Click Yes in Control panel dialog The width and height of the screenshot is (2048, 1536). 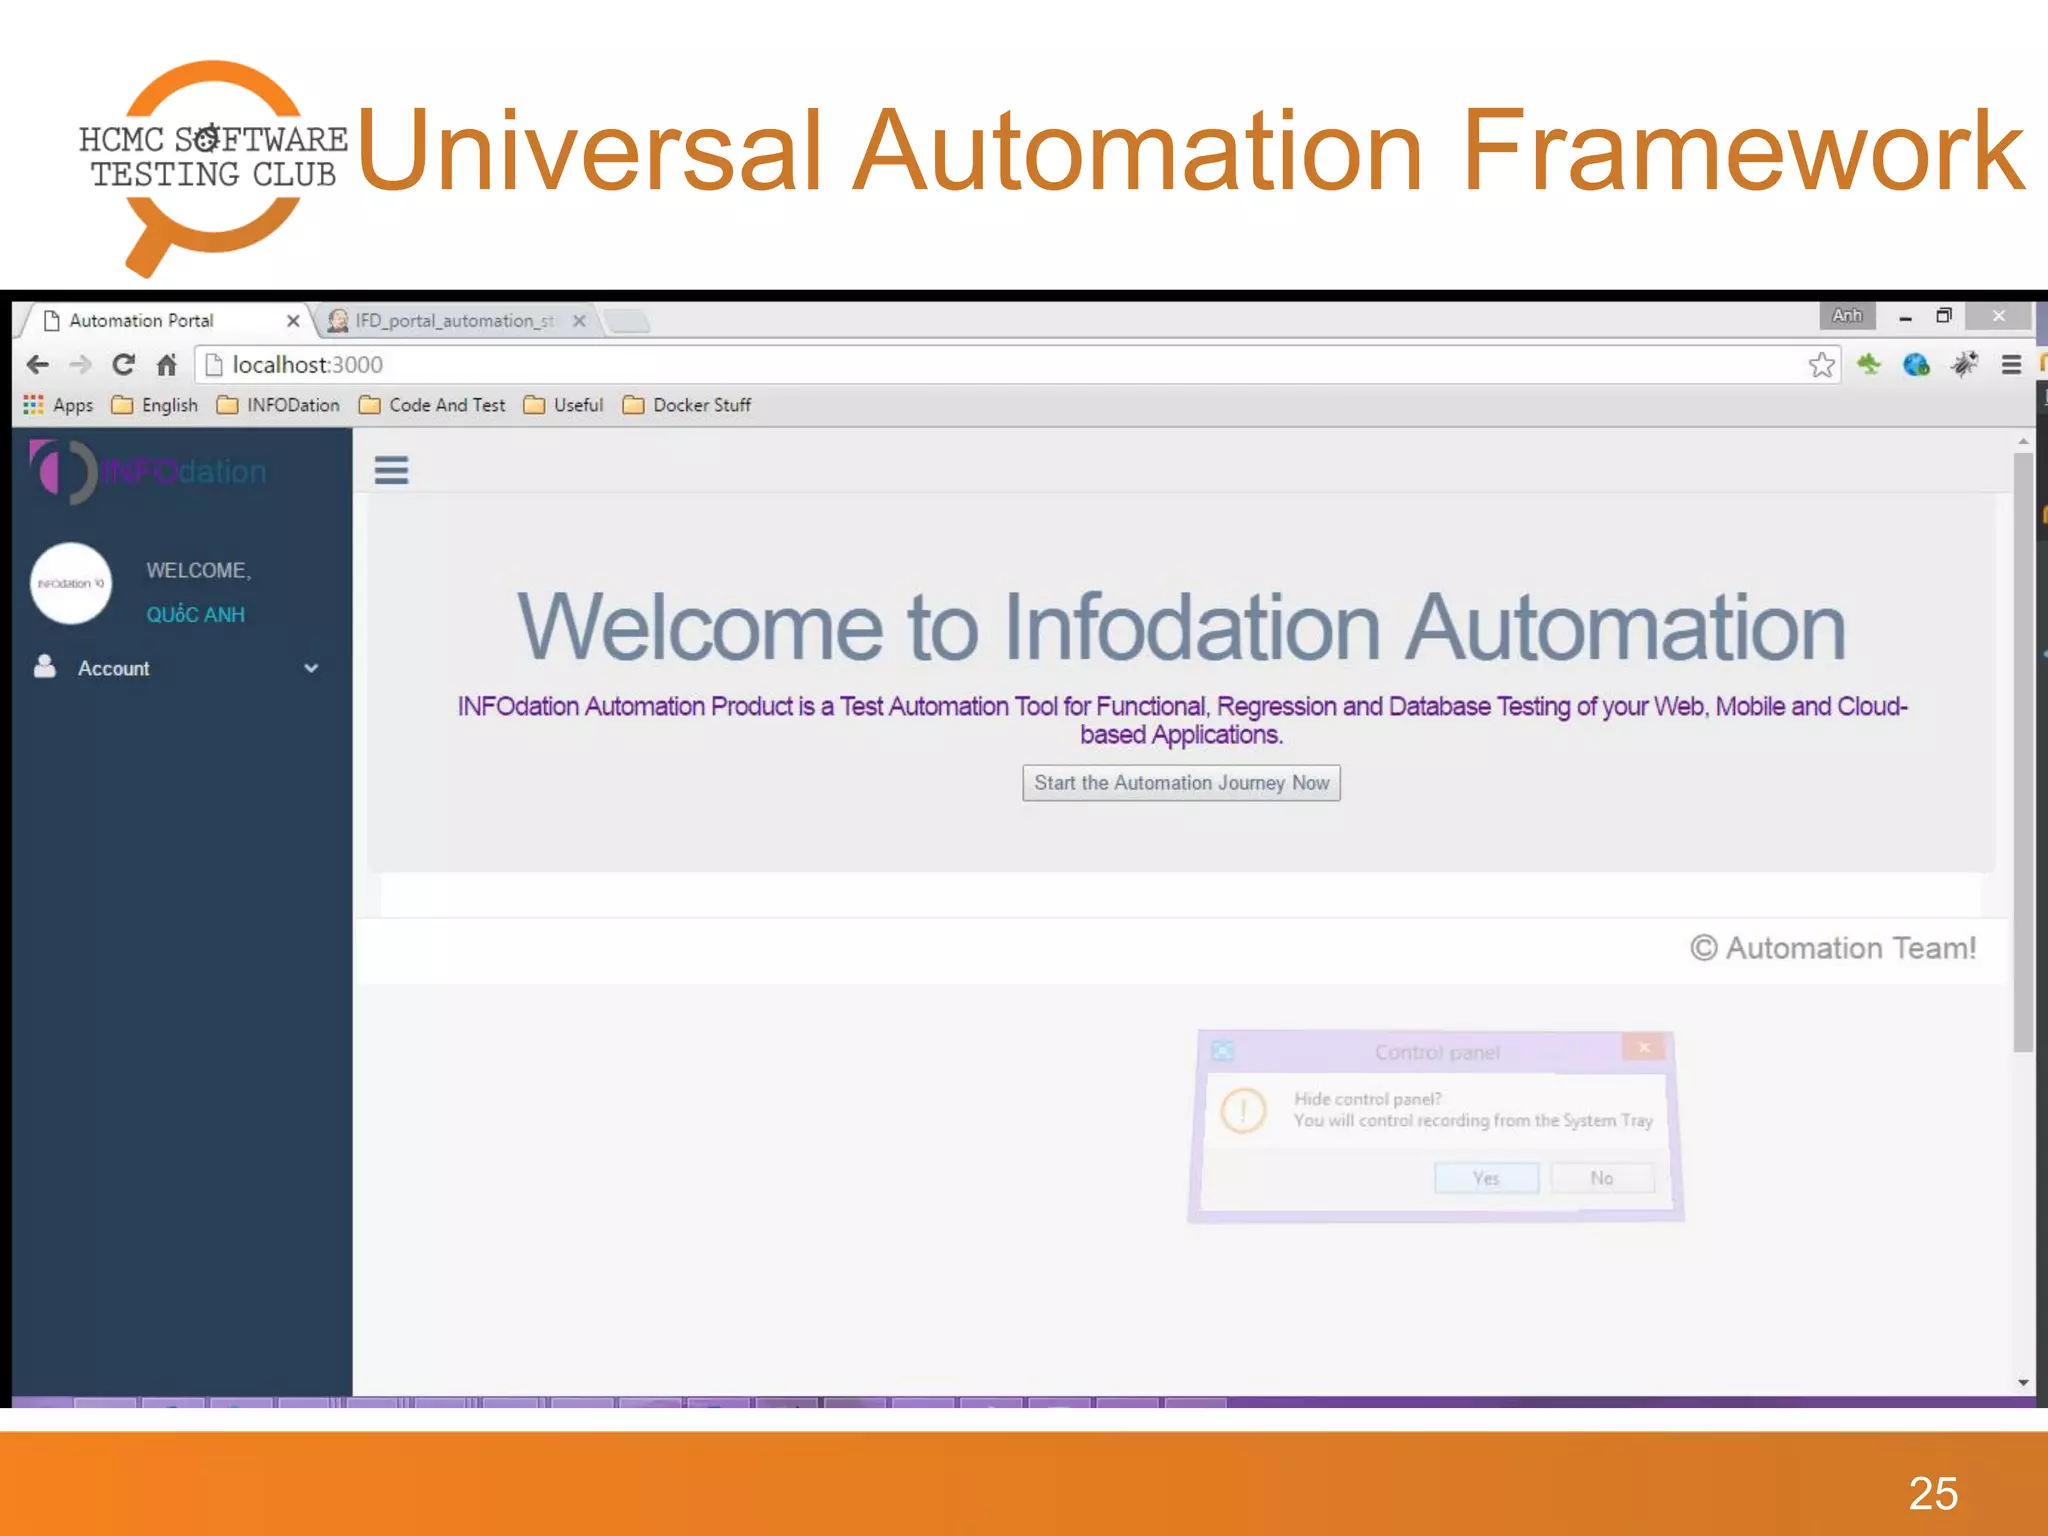coord(1486,1178)
